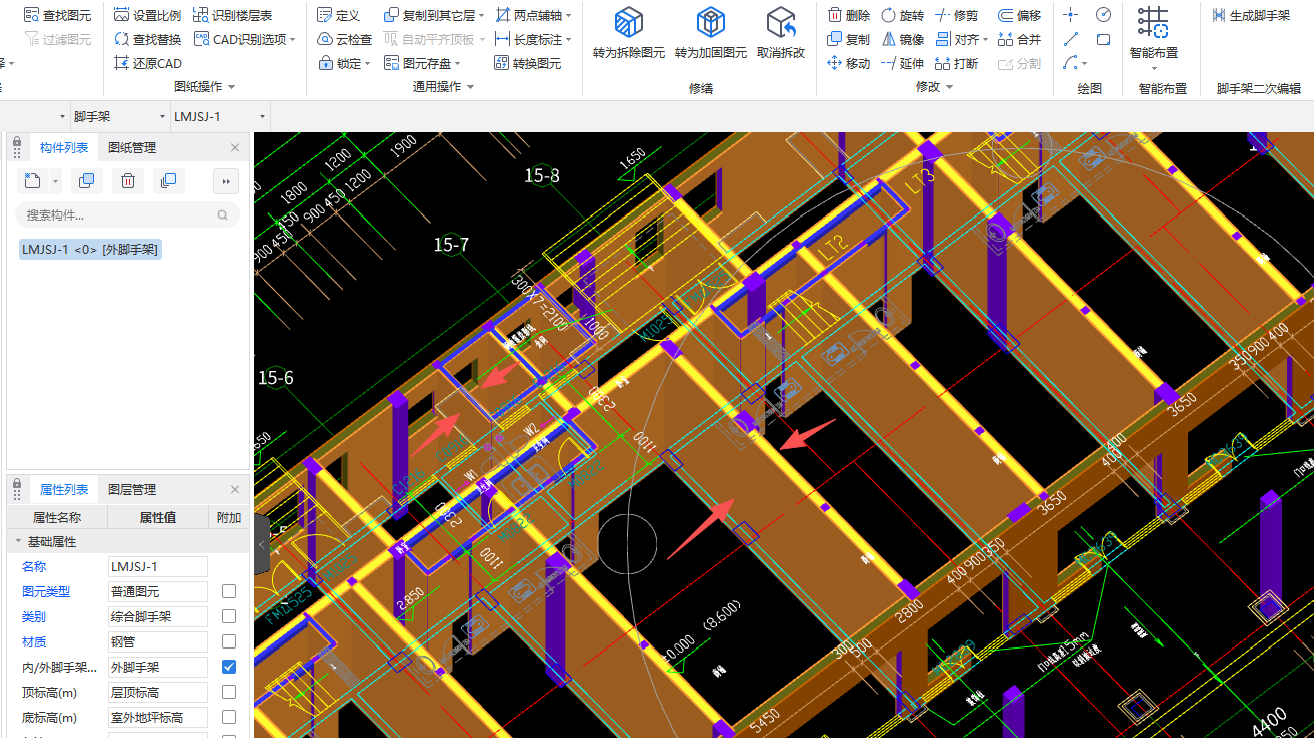Viewport: 1314px width, 738px height.
Task: Choose the straight line drawing tool
Action: [x=1071, y=39]
